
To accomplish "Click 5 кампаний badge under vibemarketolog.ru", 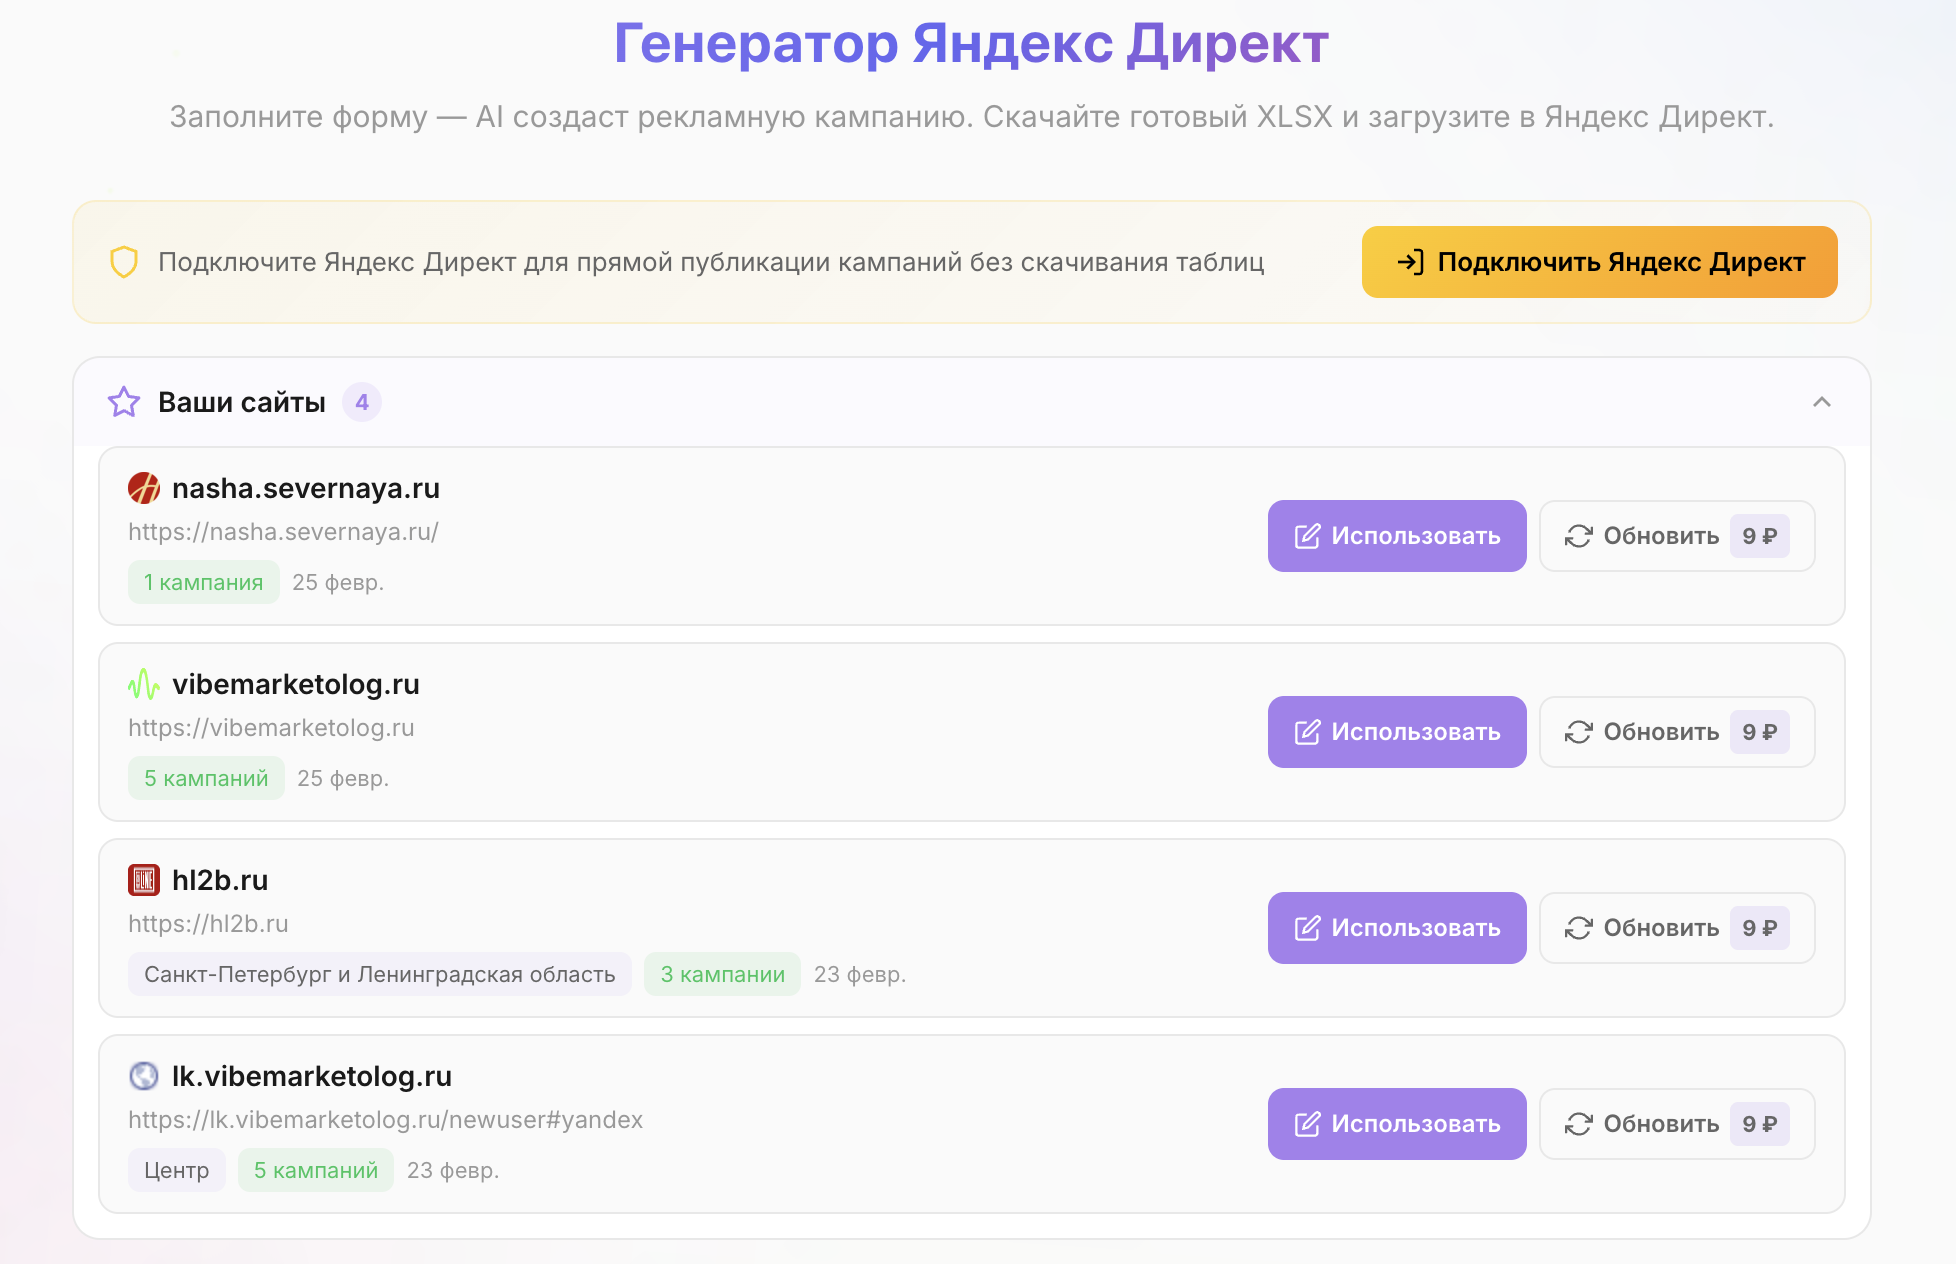I will pos(206,778).
